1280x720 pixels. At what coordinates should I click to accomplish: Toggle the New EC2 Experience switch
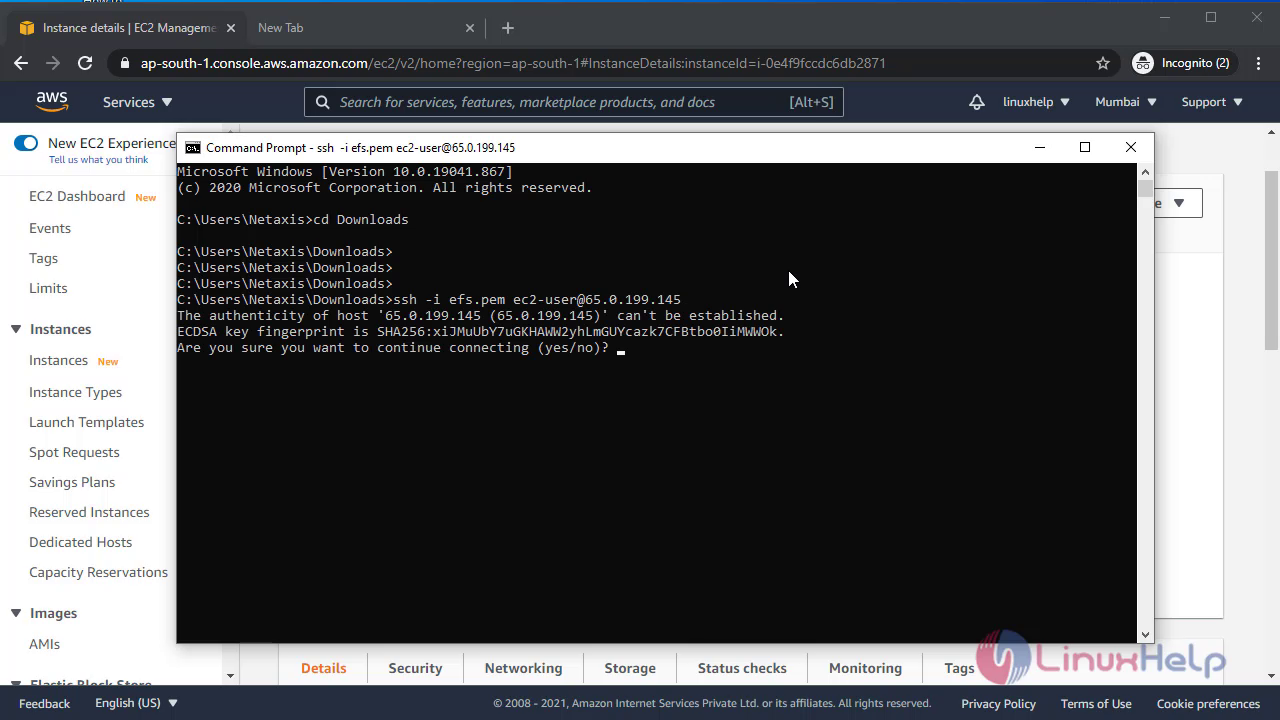click(25, 143)
